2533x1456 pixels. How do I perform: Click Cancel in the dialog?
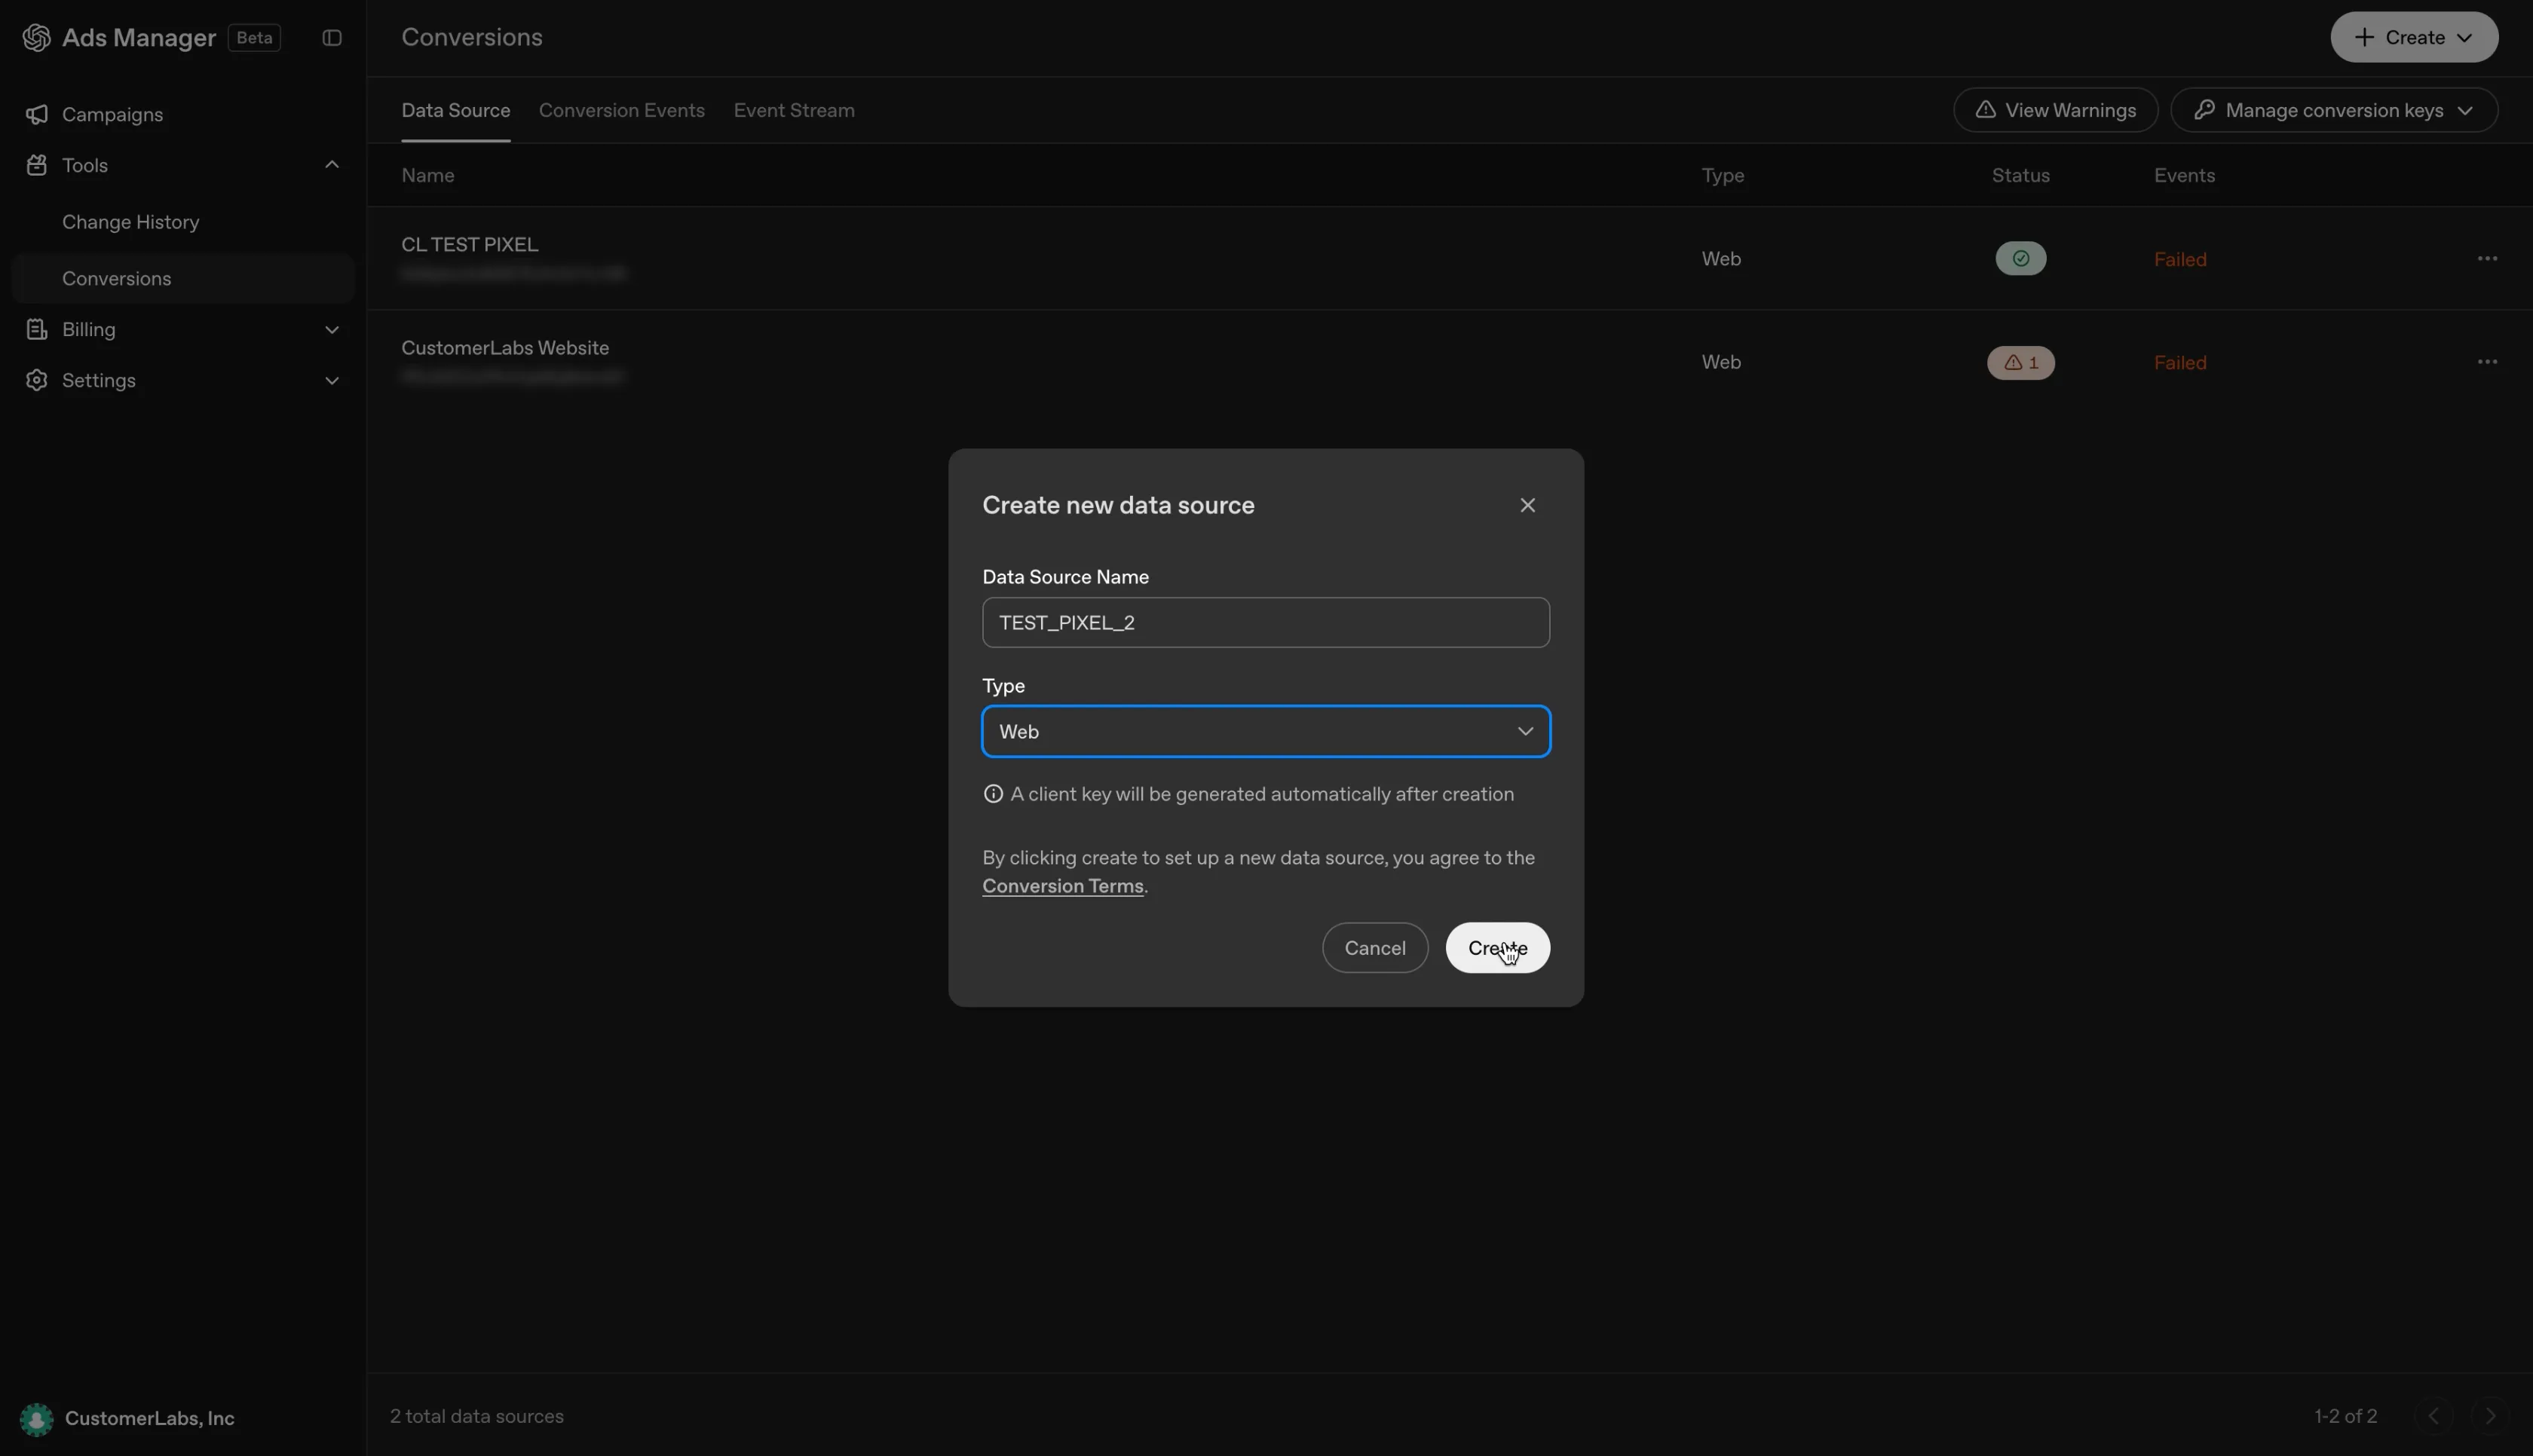[x=1375, y=948]
